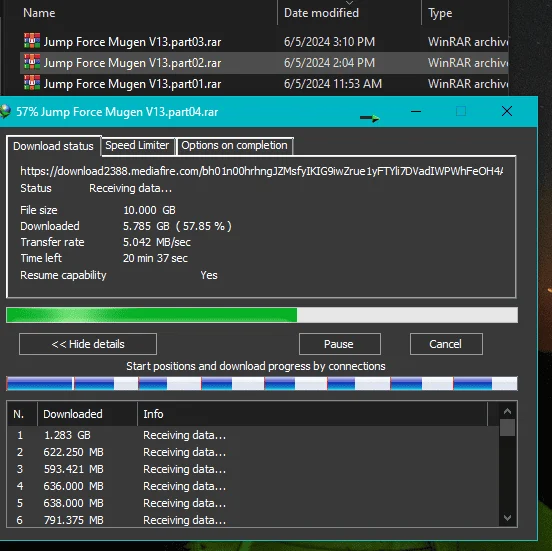Image resolution: width=552 pixels, height=551 pixels.
Task: Select connection 2 with 622.250 MB
Action: pos(253,452)
